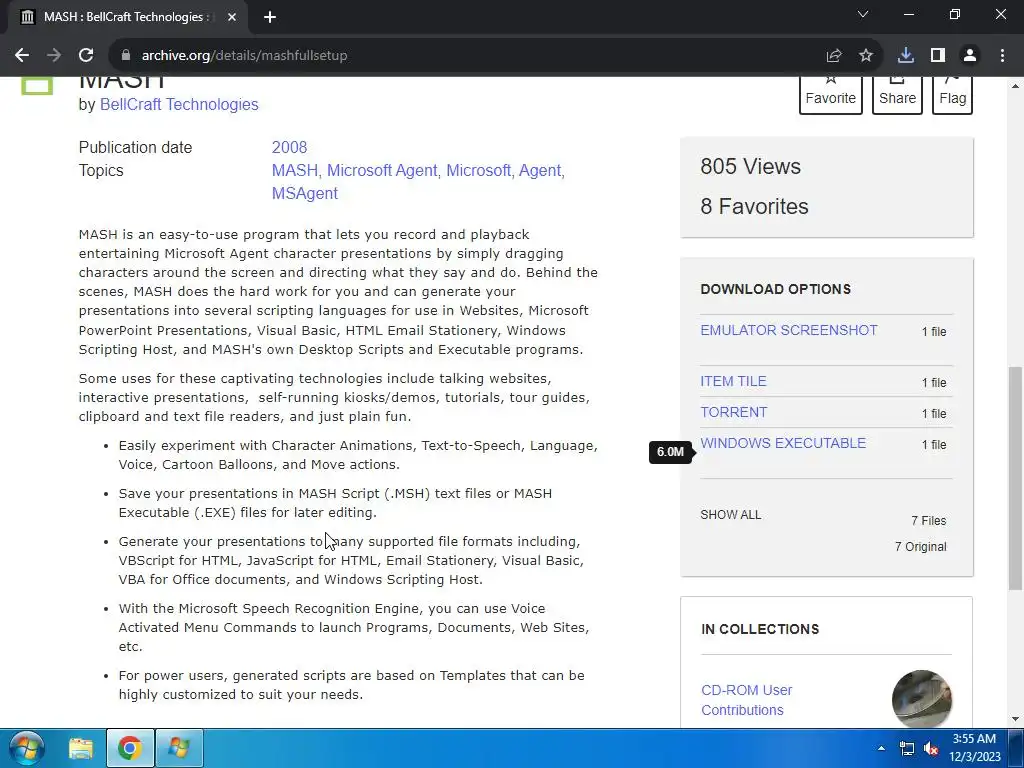
Task: Open a new browser tab
Action: [270, 17]
